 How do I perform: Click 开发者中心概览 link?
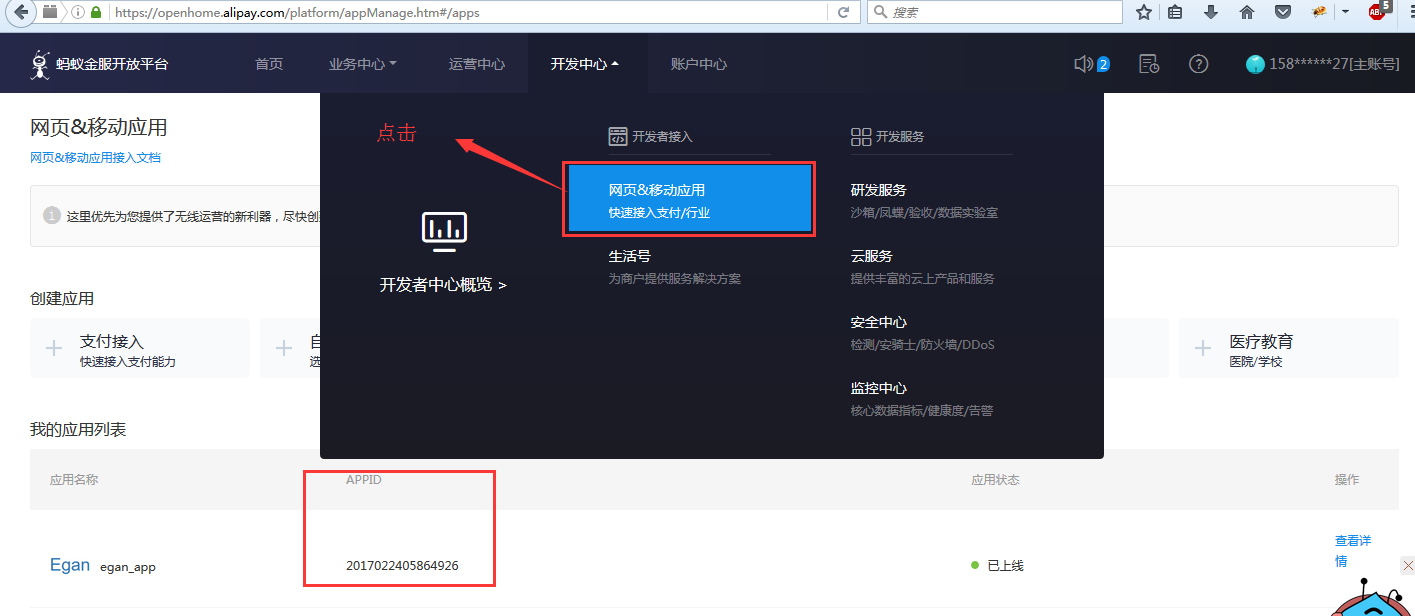(x=443, y=285)
